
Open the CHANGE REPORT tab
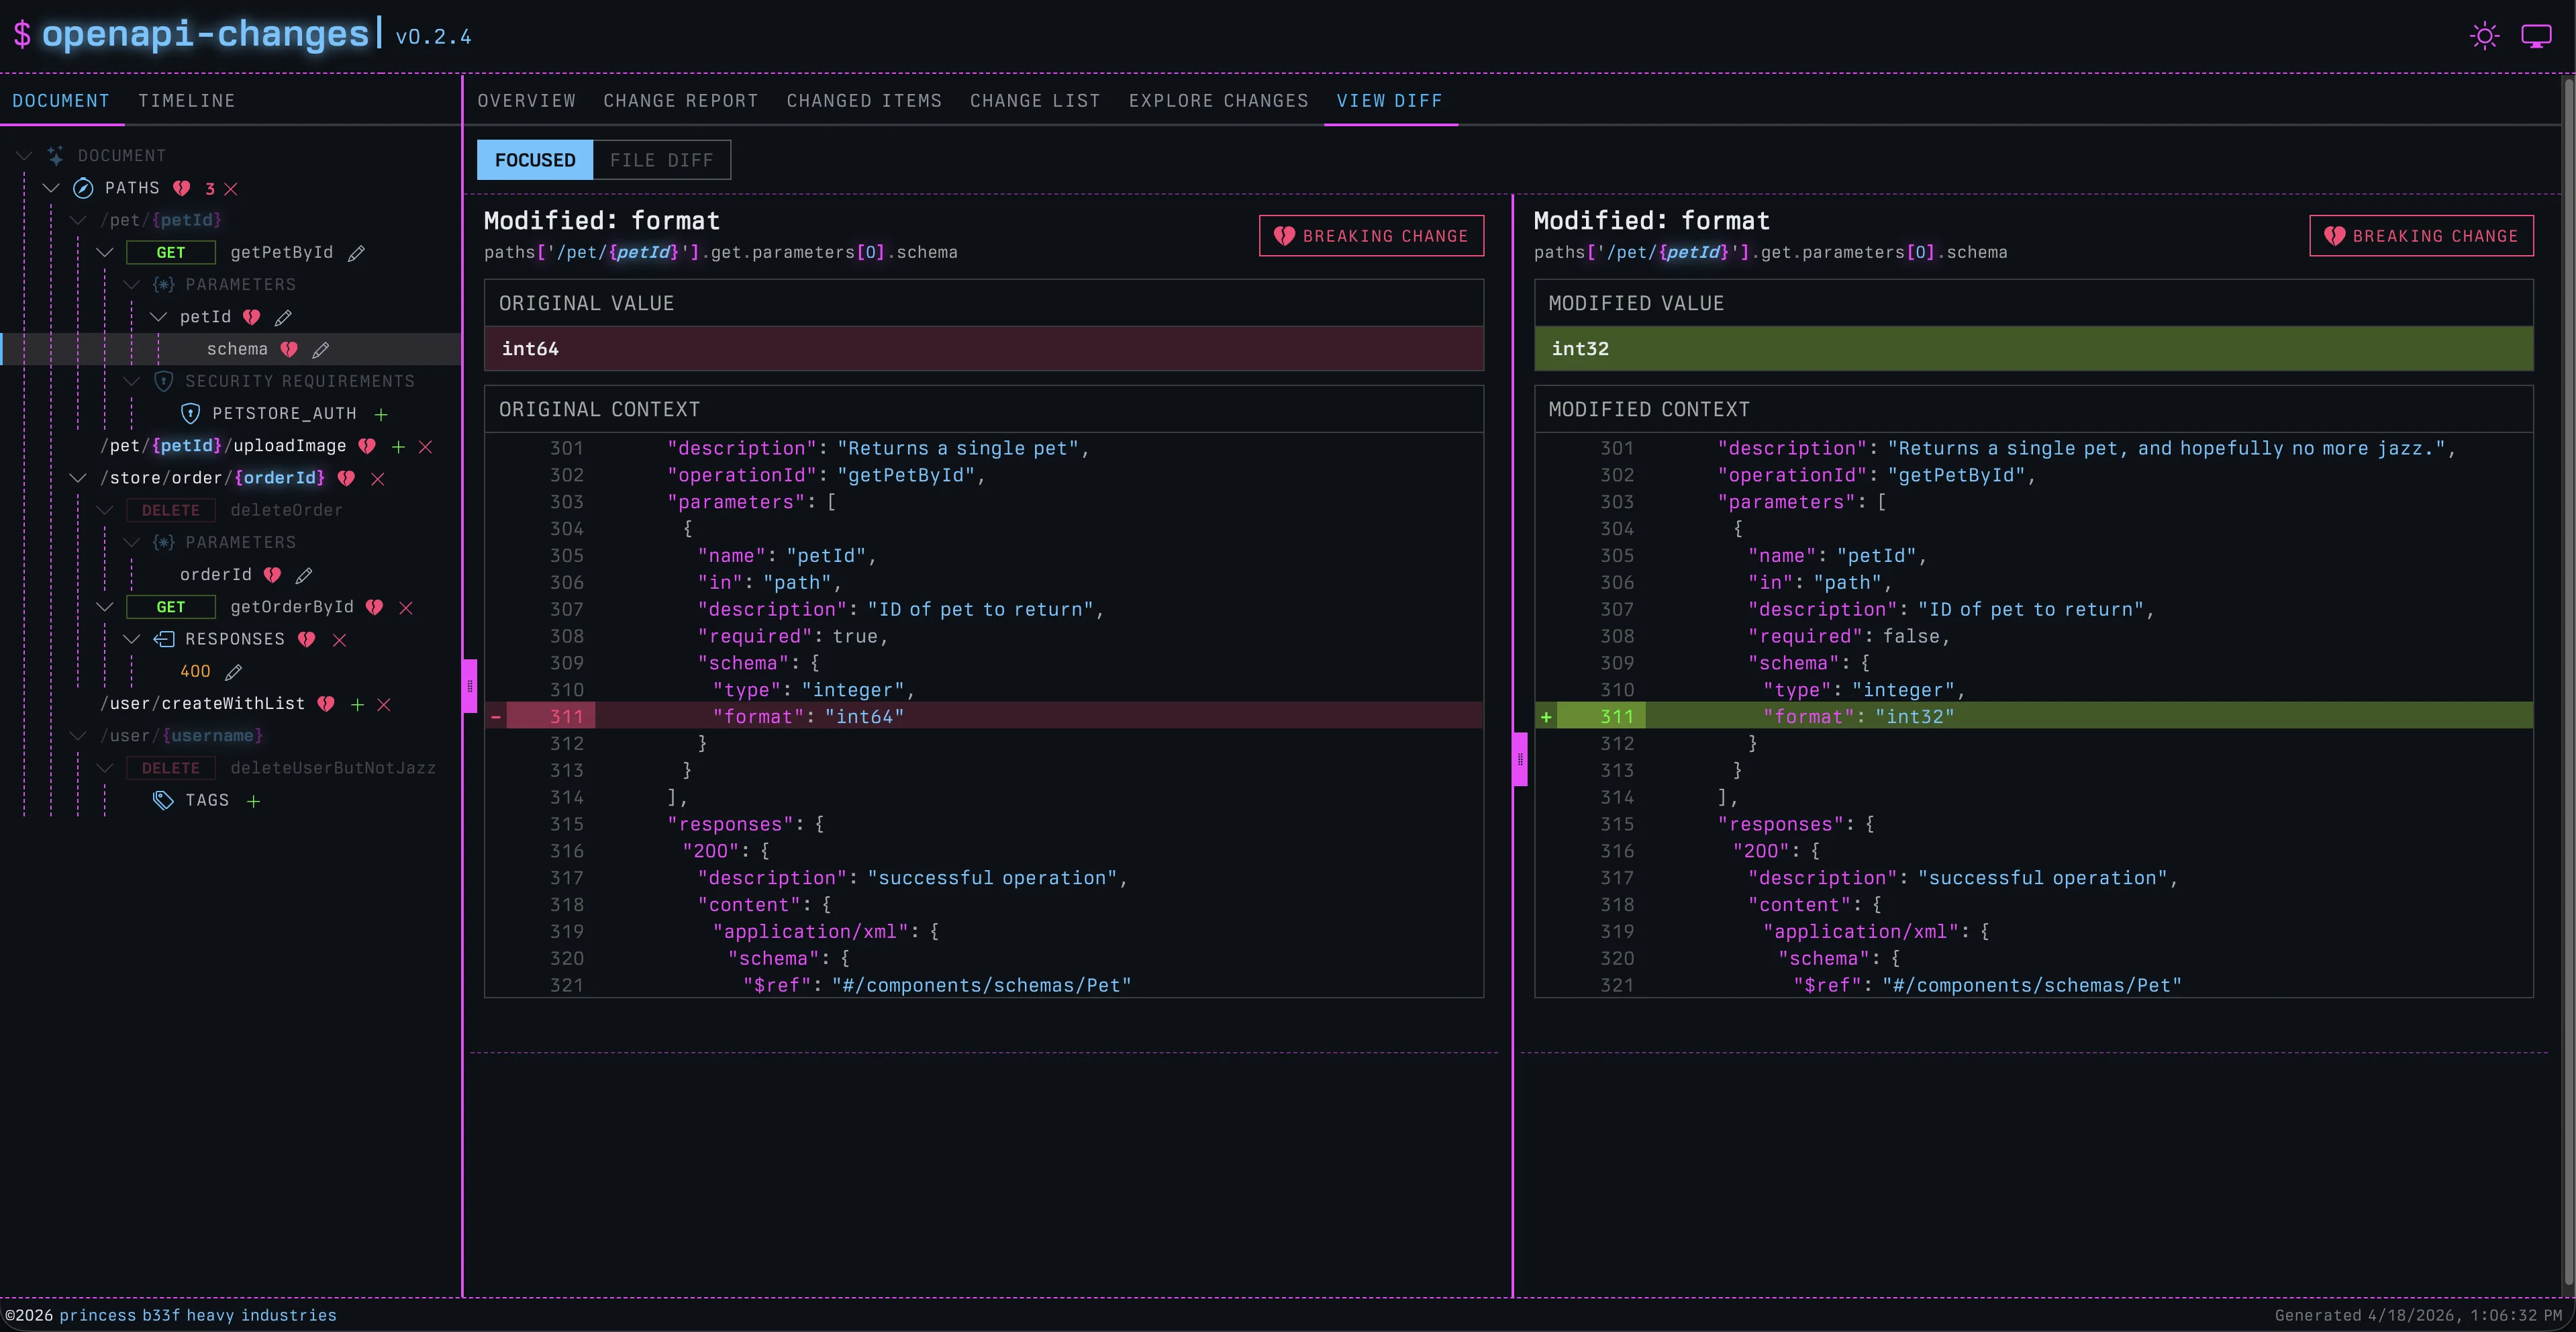tap(680, 101)
